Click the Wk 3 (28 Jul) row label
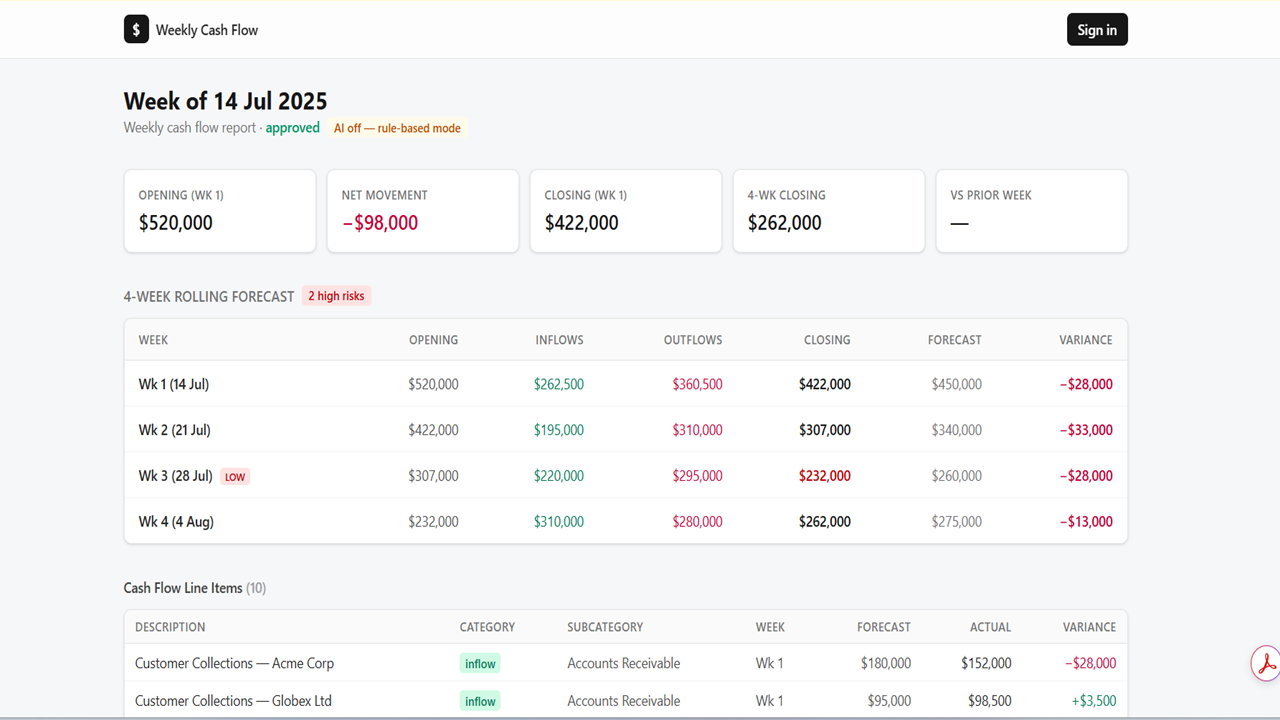The height and width of the screenshot is (720, 1280). tap(176, 476)
